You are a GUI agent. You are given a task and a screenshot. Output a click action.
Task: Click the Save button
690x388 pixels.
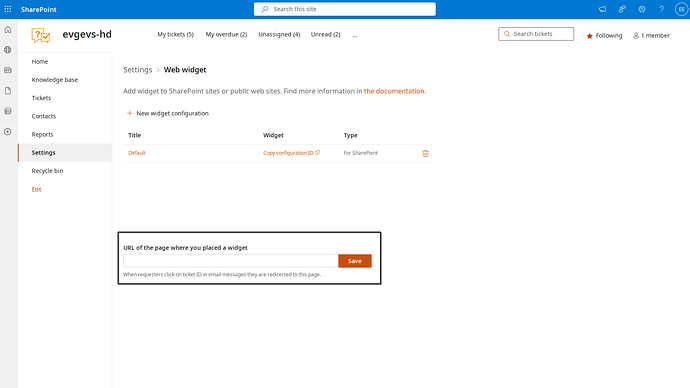pyautogui.click(x=355, y=261)
